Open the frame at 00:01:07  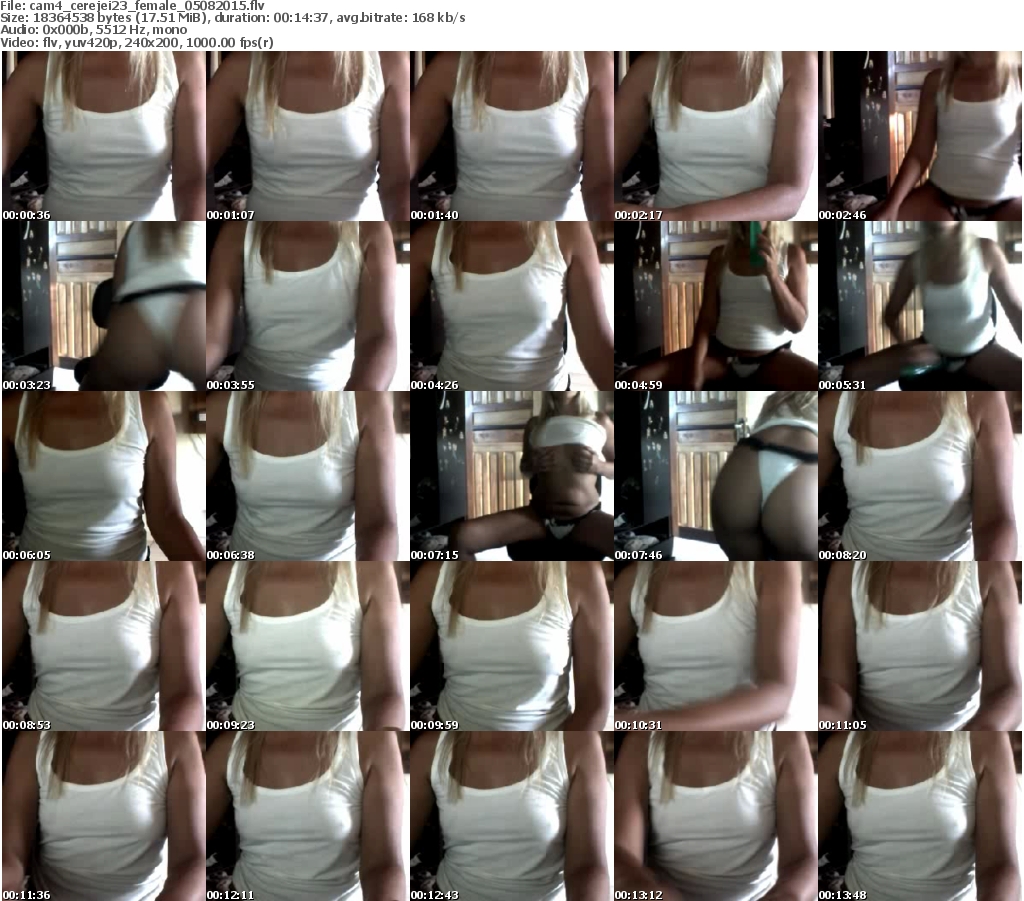(x=308, y=136)
